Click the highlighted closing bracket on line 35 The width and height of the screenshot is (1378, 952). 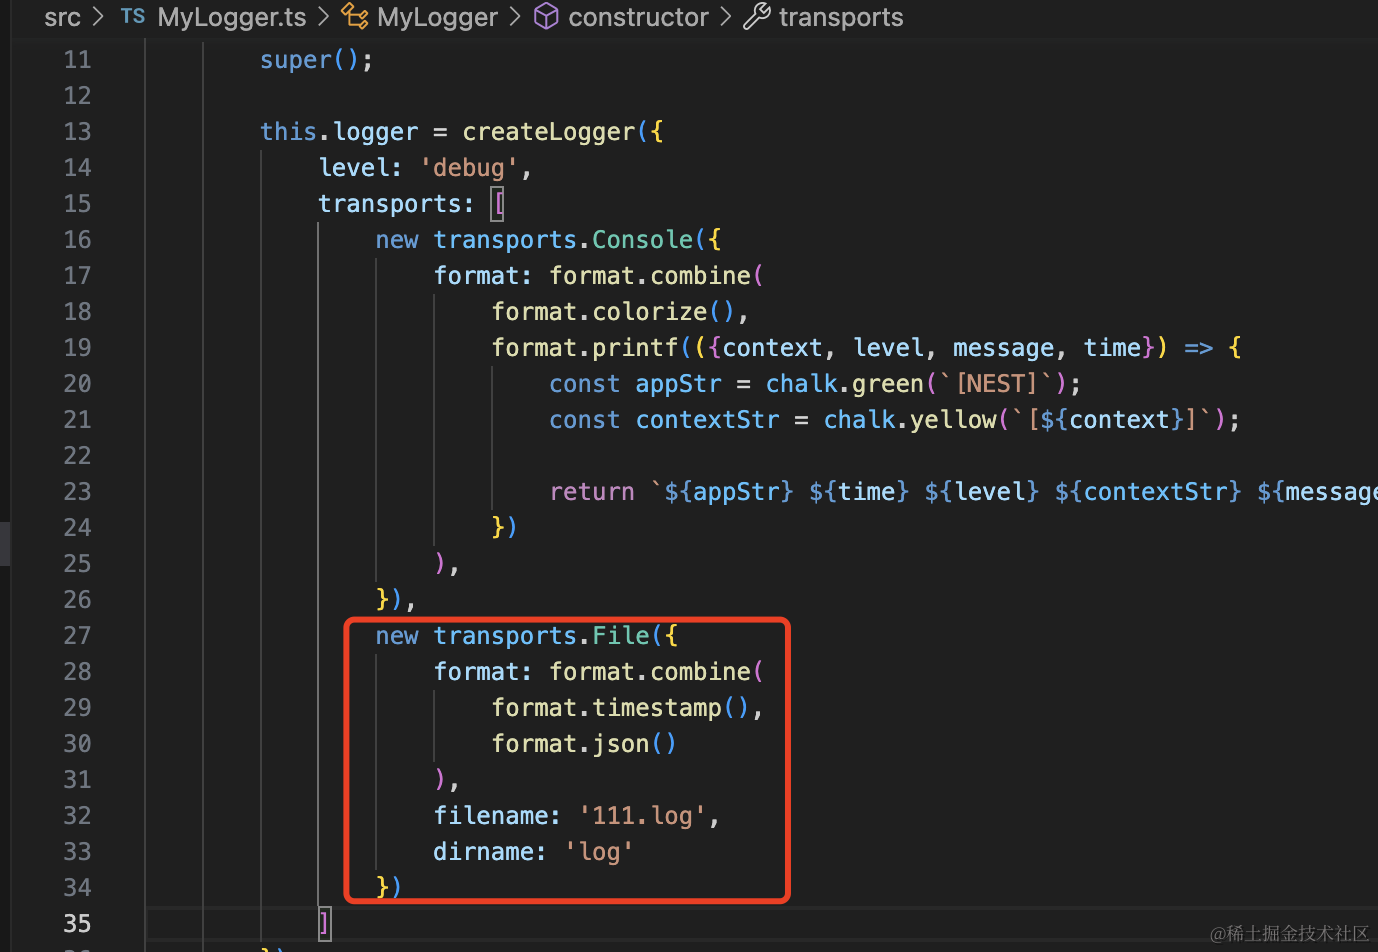point(324,924)
